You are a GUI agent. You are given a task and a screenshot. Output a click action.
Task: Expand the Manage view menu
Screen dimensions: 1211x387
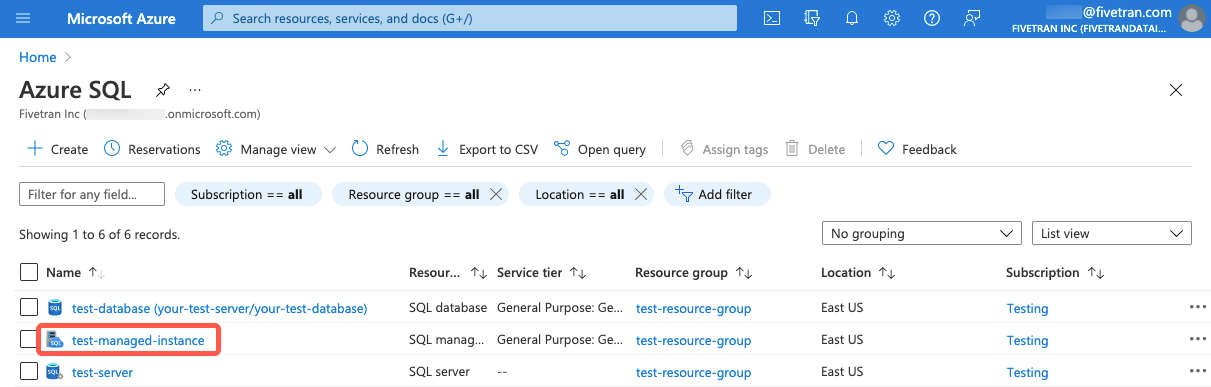276,149
